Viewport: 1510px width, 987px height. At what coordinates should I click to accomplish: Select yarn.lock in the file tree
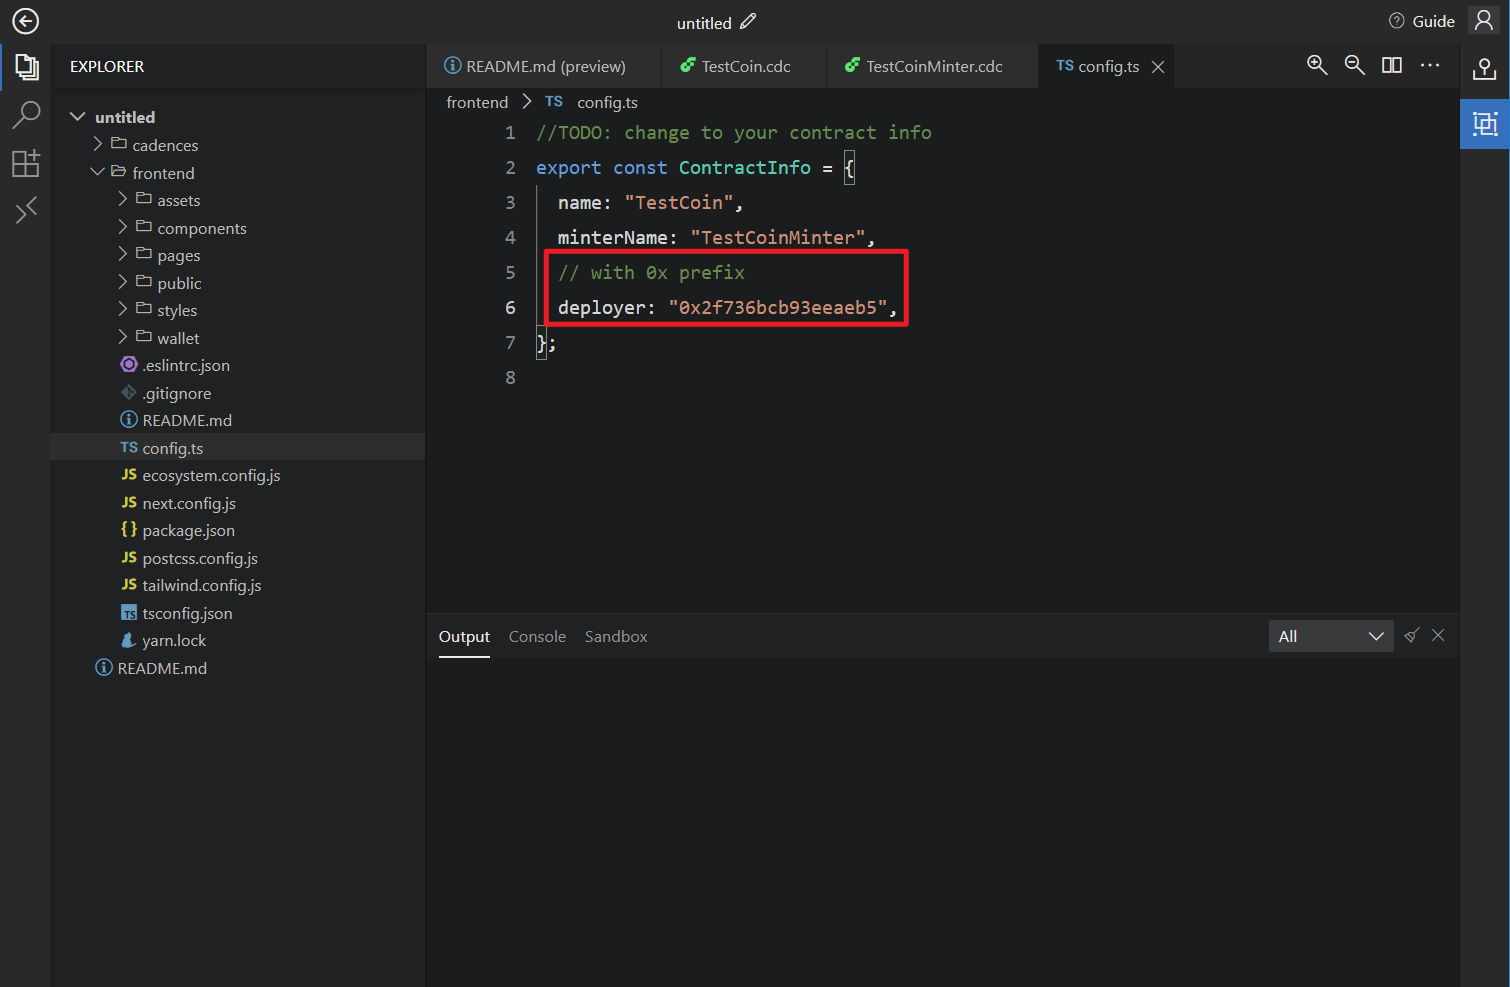pos(172,640)
